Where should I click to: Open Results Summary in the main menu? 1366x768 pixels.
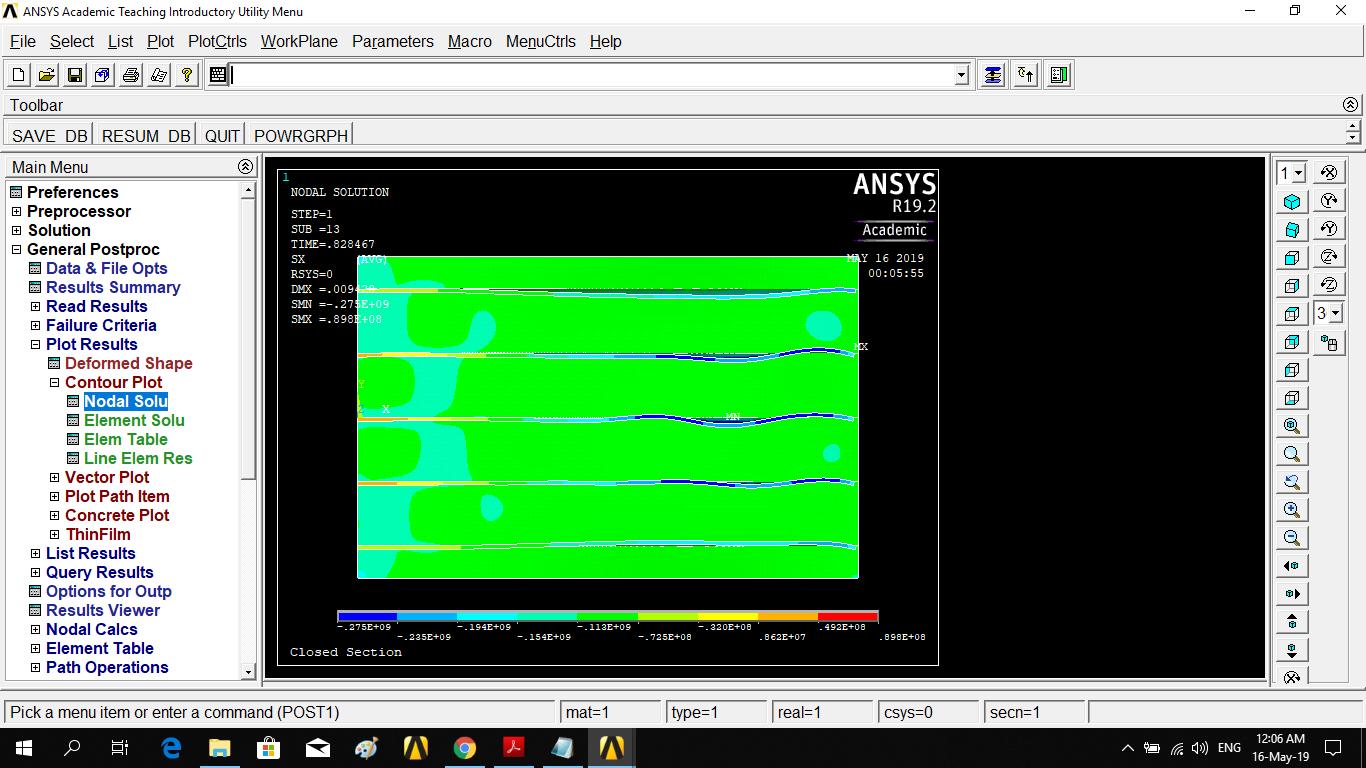click(x=113, y=287)
